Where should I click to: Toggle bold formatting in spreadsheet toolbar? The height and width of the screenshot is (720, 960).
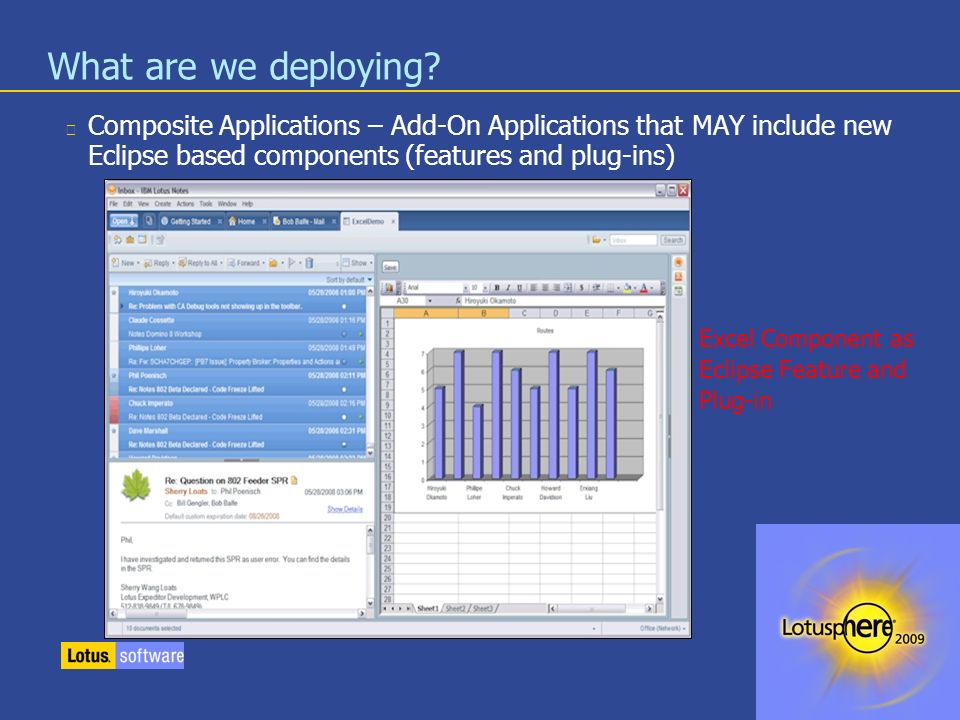click(x=497, y=288)
